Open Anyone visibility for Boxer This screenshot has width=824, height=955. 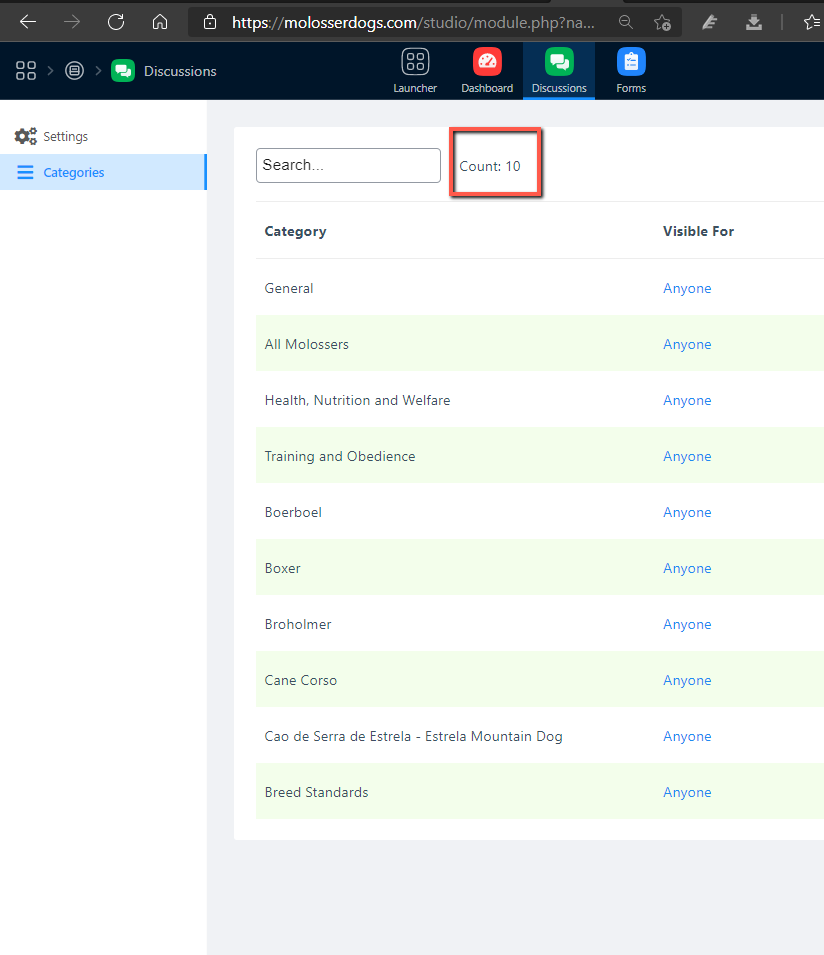[x=687, y=568]
